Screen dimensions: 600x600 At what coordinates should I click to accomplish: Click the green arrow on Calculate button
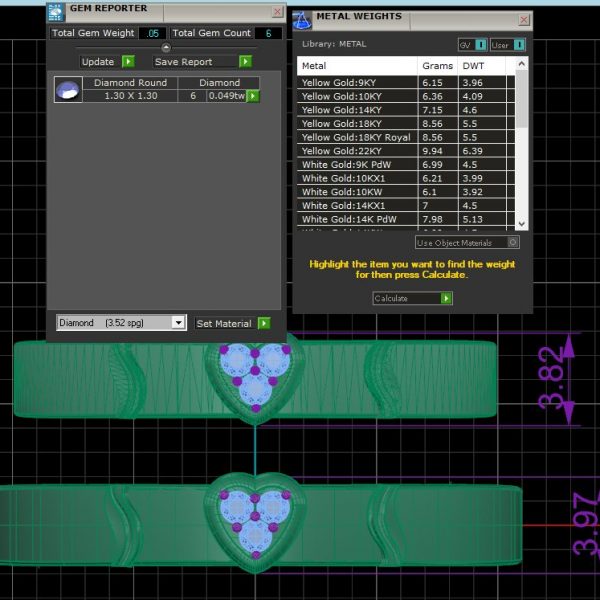pos(446,298)
